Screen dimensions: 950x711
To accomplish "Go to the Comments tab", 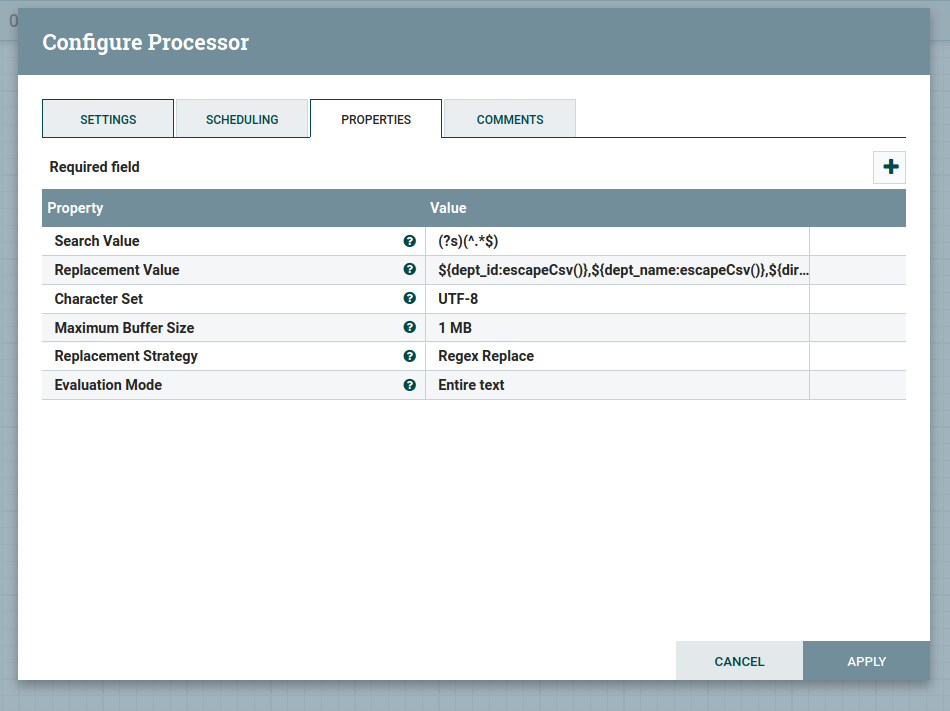I will tap(510, 119).
